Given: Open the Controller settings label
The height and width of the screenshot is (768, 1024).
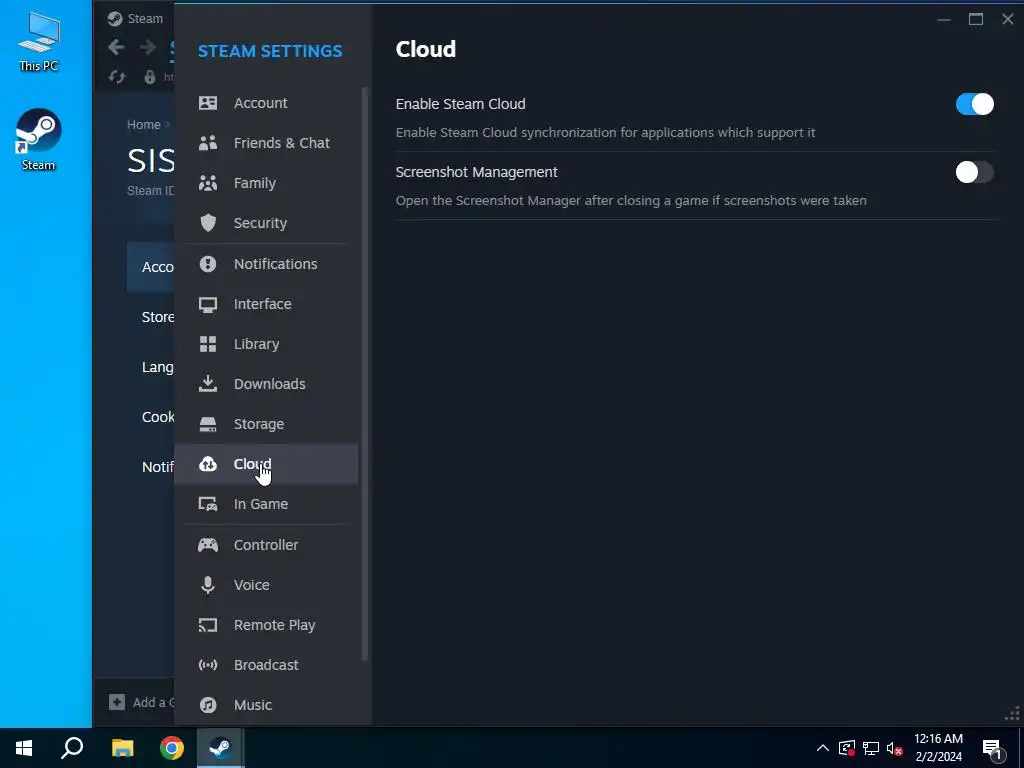Looking at the screenshot, I should [x=266, y=545].
